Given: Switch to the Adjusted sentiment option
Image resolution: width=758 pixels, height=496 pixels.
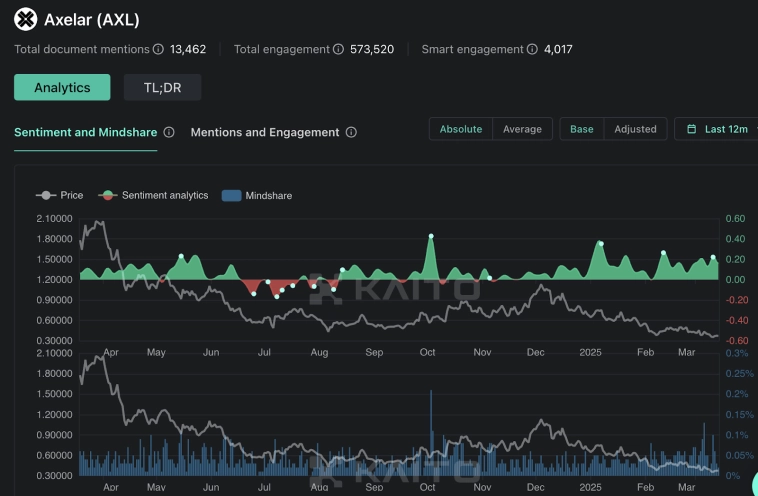Looking at the screenshot, I should pos(635,129).
